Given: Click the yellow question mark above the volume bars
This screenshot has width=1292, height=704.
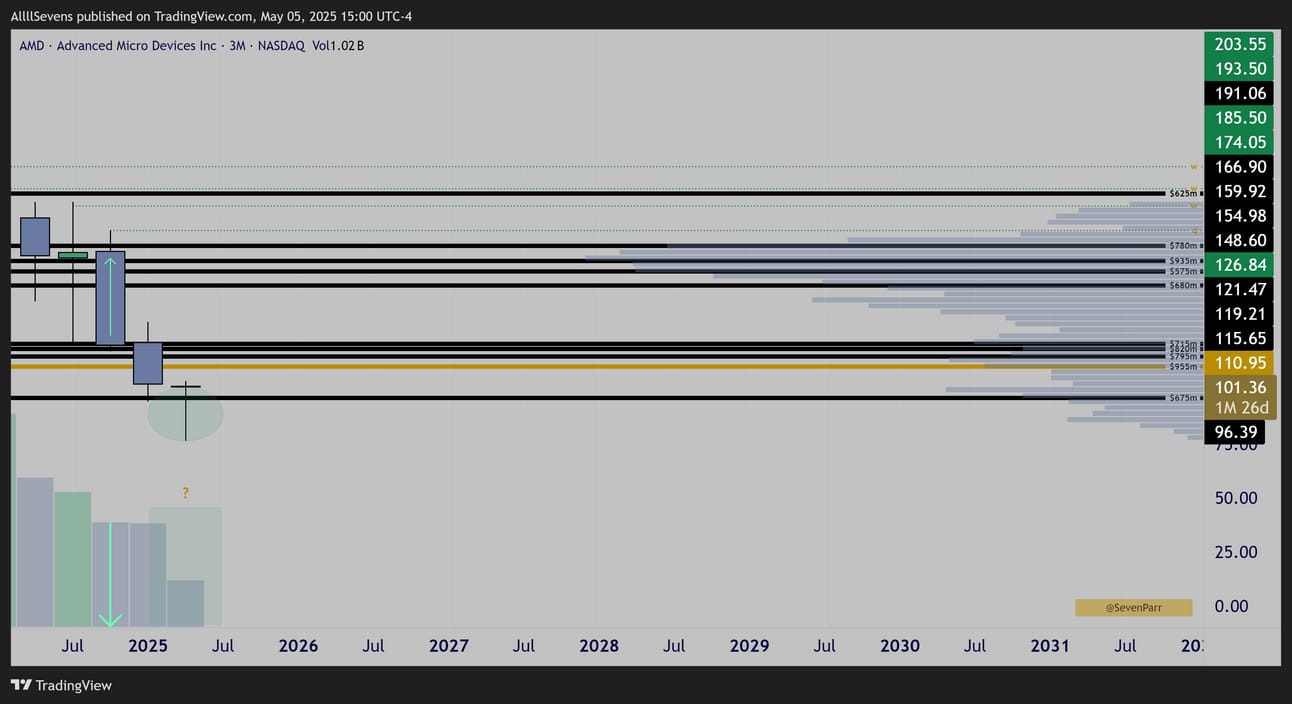Looking at the screenshot, I should tap(186, 493).
